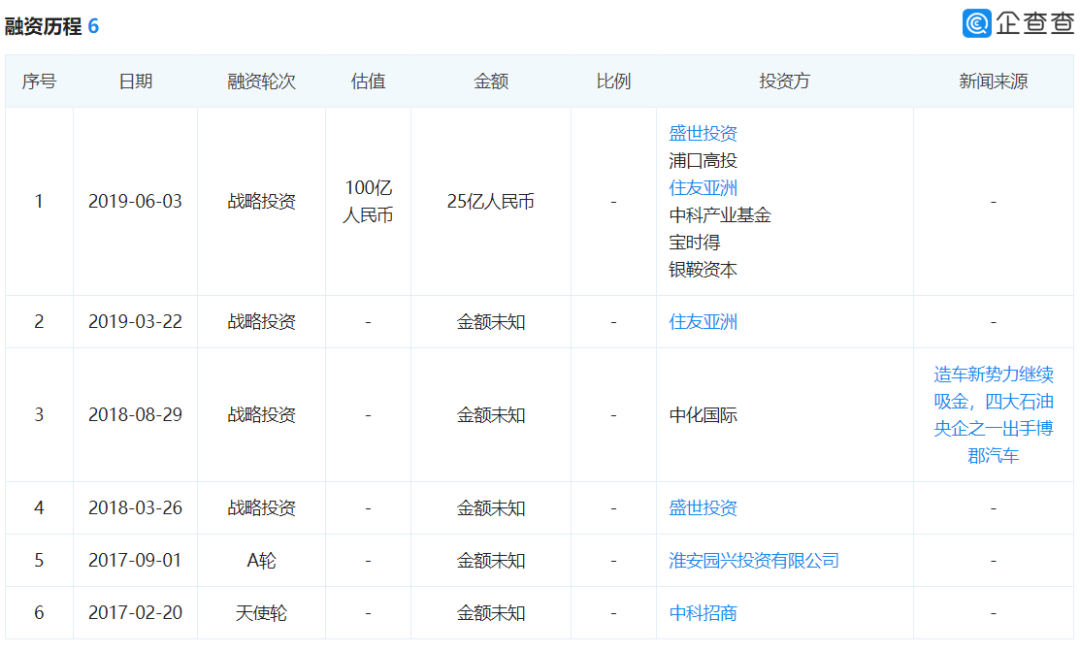Open the 盛世投资 link in the 2018-03-26 row
1080x652 pixels.
[703, 508]
